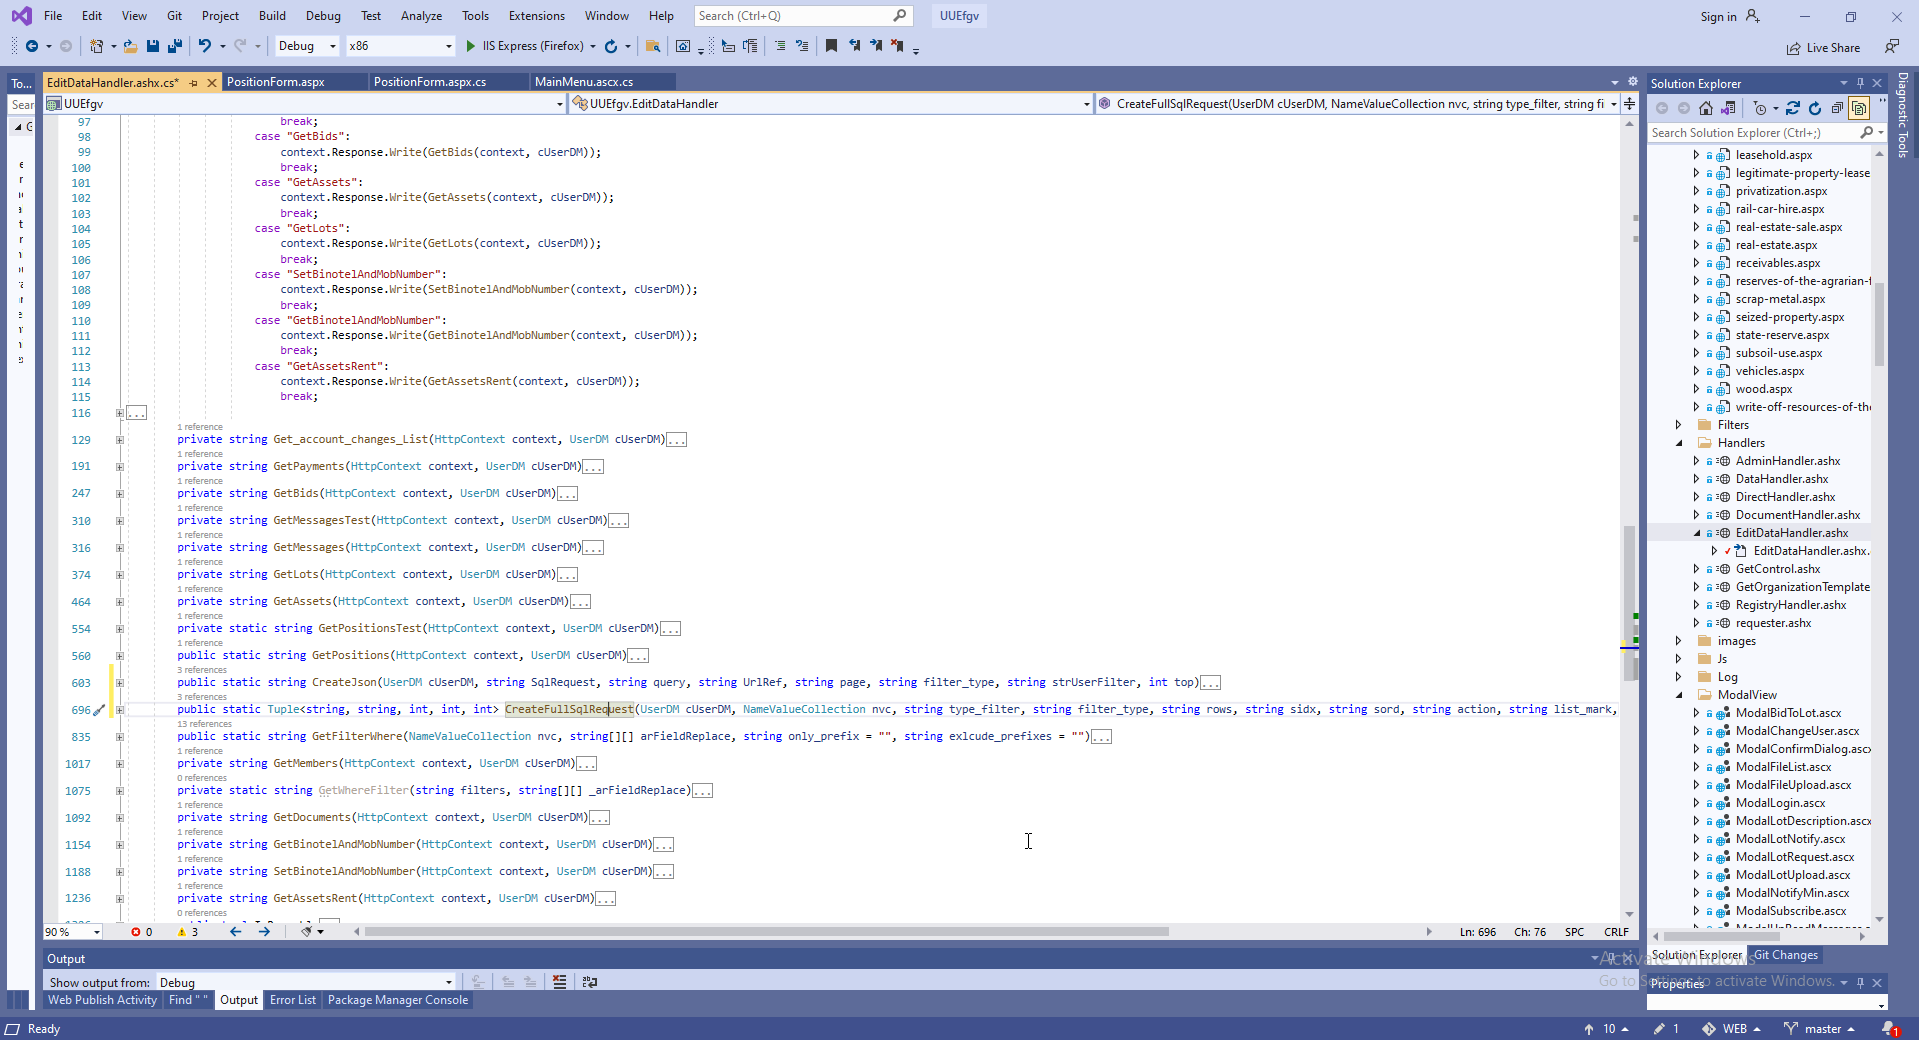Click the Open File folder icon

130,46
